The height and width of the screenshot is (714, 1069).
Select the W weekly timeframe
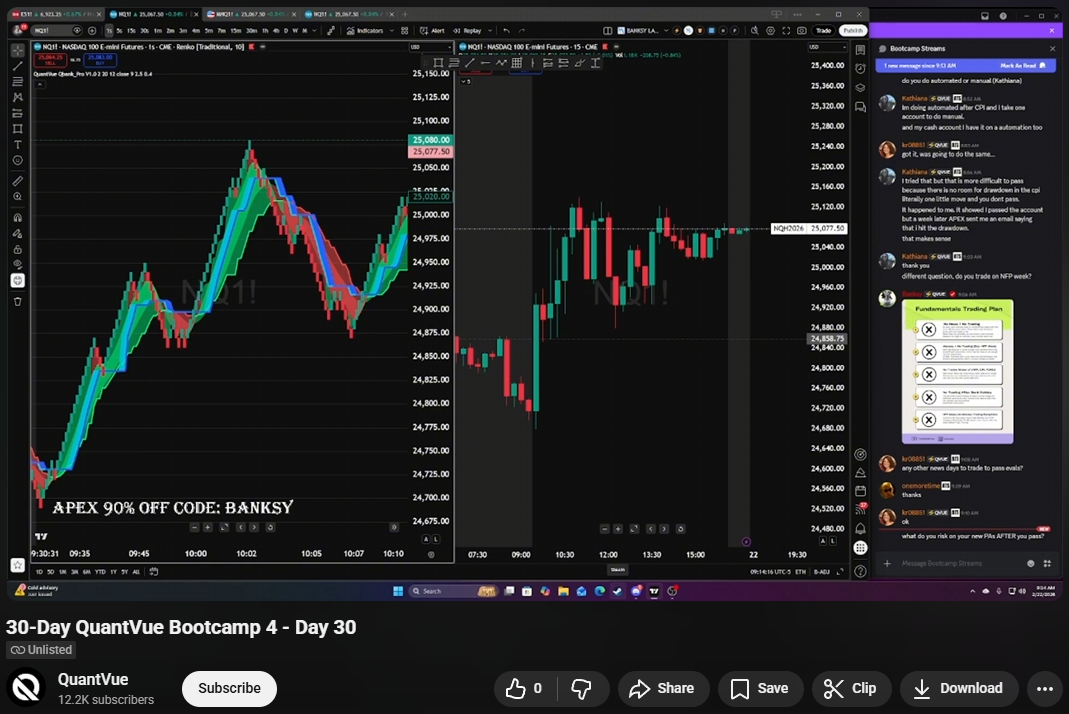[295, 31]
